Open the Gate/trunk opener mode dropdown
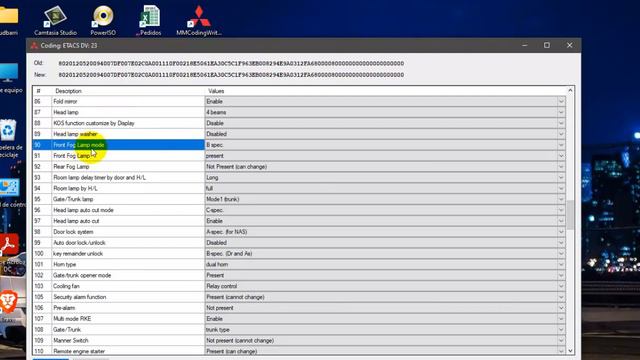The image size is (640, 360). coord(561,276)
